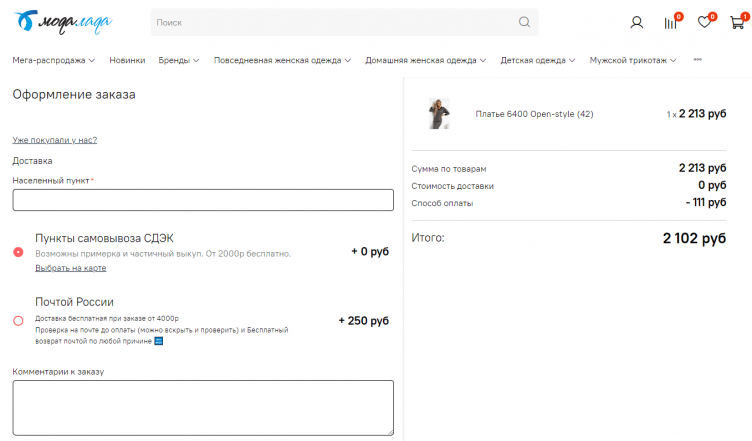Image resolution: width=752 pixels, height=441 pixels.
Task: Open the product comparison icon
Action: [670, 23]
